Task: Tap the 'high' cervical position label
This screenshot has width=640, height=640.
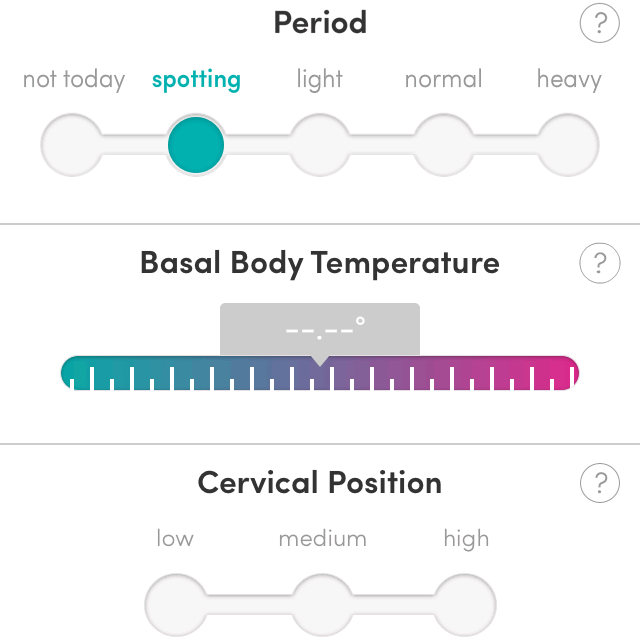Action: click(x=466, y=539)
